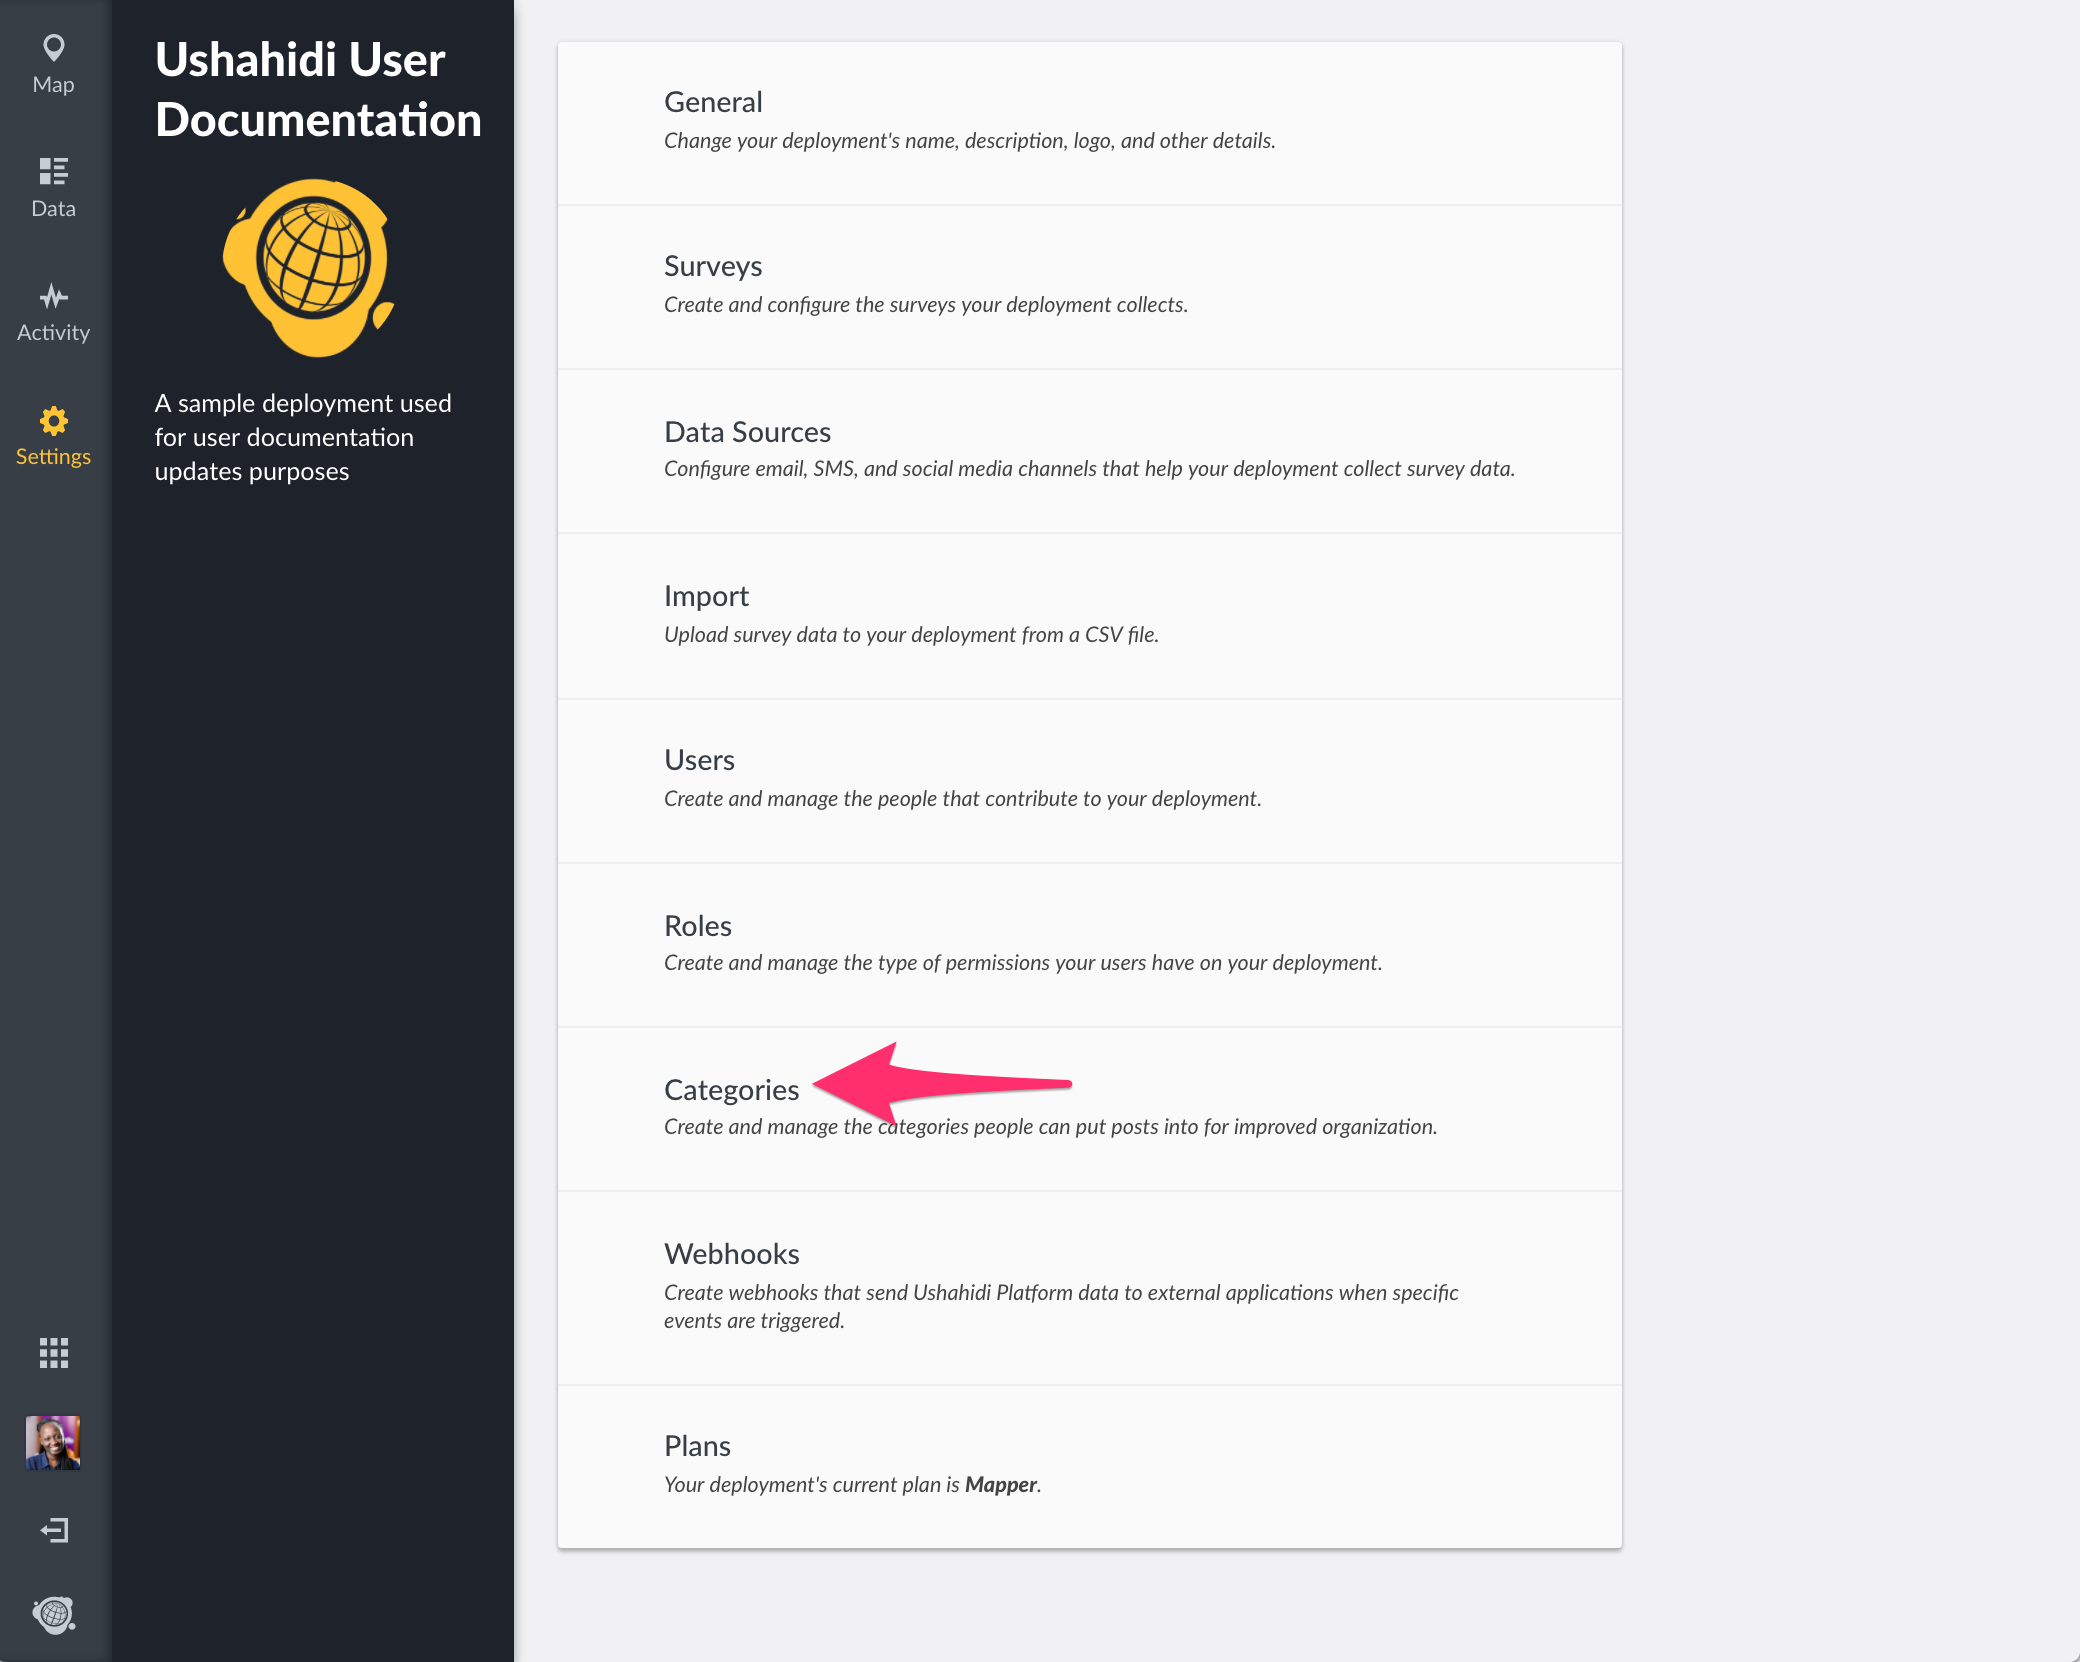Open the Data view icon
The width and height of the screenshot is (2080, 1662).
click(x=53, y=171)
